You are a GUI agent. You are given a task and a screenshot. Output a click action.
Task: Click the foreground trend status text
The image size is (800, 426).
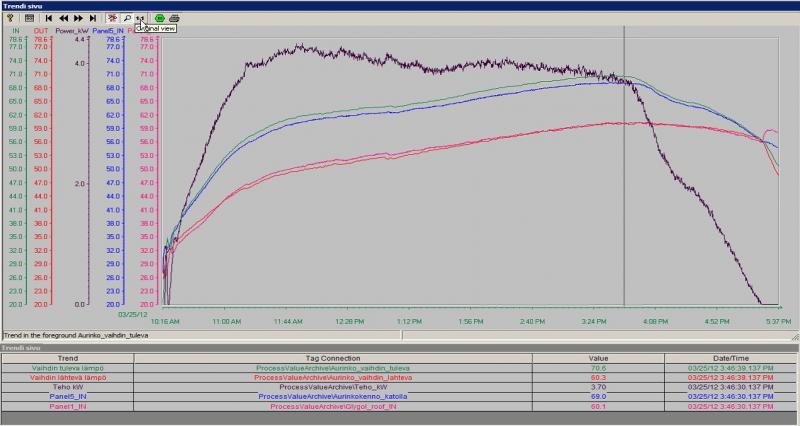tap(76, 336)
